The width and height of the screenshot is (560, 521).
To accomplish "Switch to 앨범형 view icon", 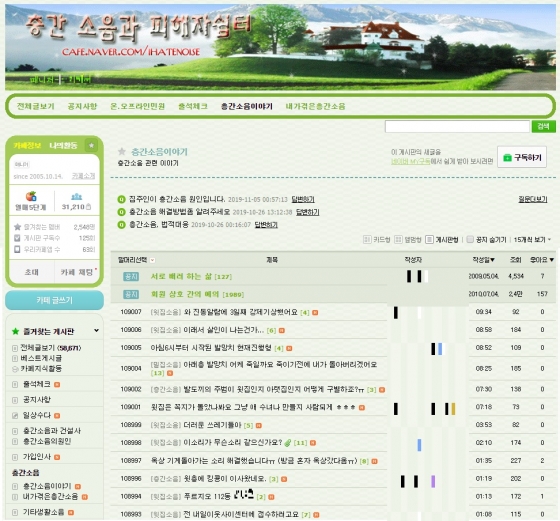I will (398, 240).
